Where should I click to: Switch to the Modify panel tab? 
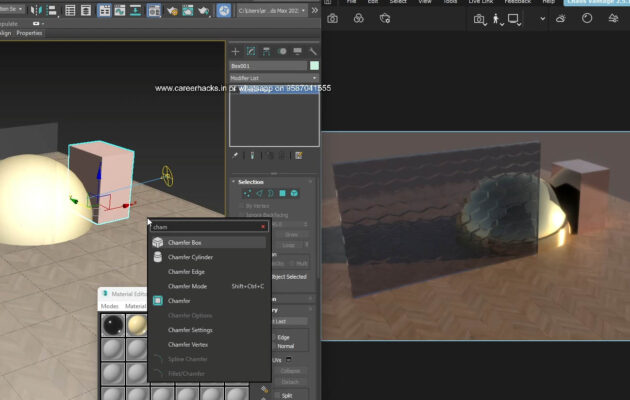click(251, 51)
